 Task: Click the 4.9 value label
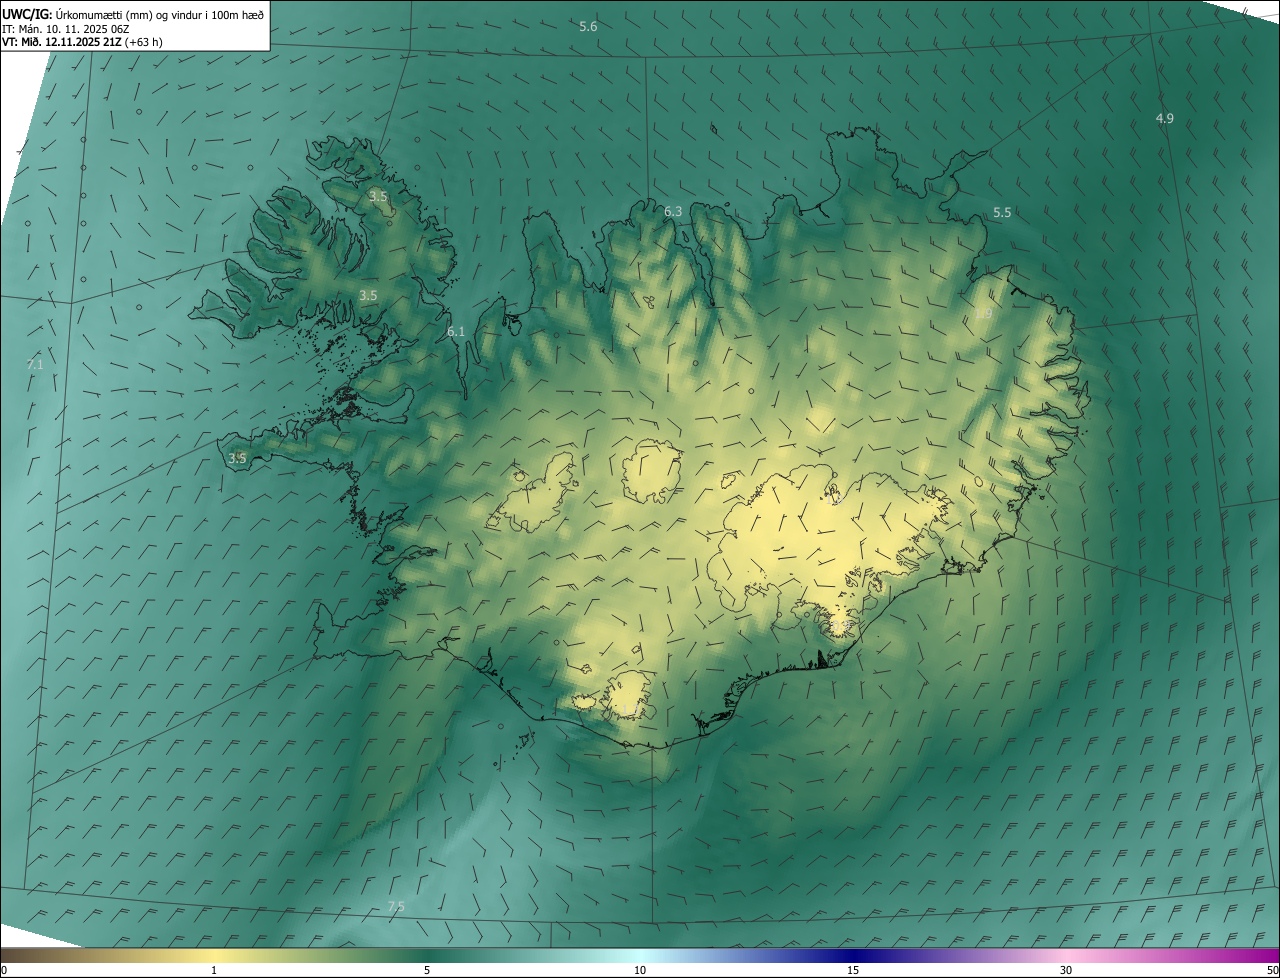(x=1164, y=118)
